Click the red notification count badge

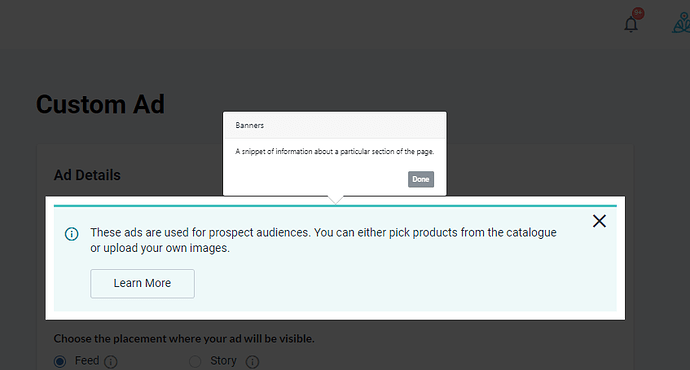(x=638, y=13)
